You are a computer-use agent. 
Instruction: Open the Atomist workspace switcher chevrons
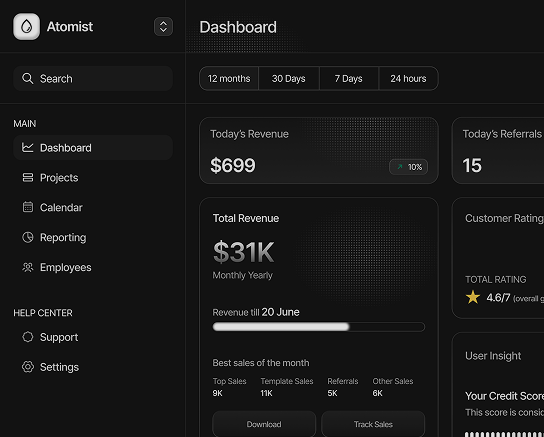point(163,27)
